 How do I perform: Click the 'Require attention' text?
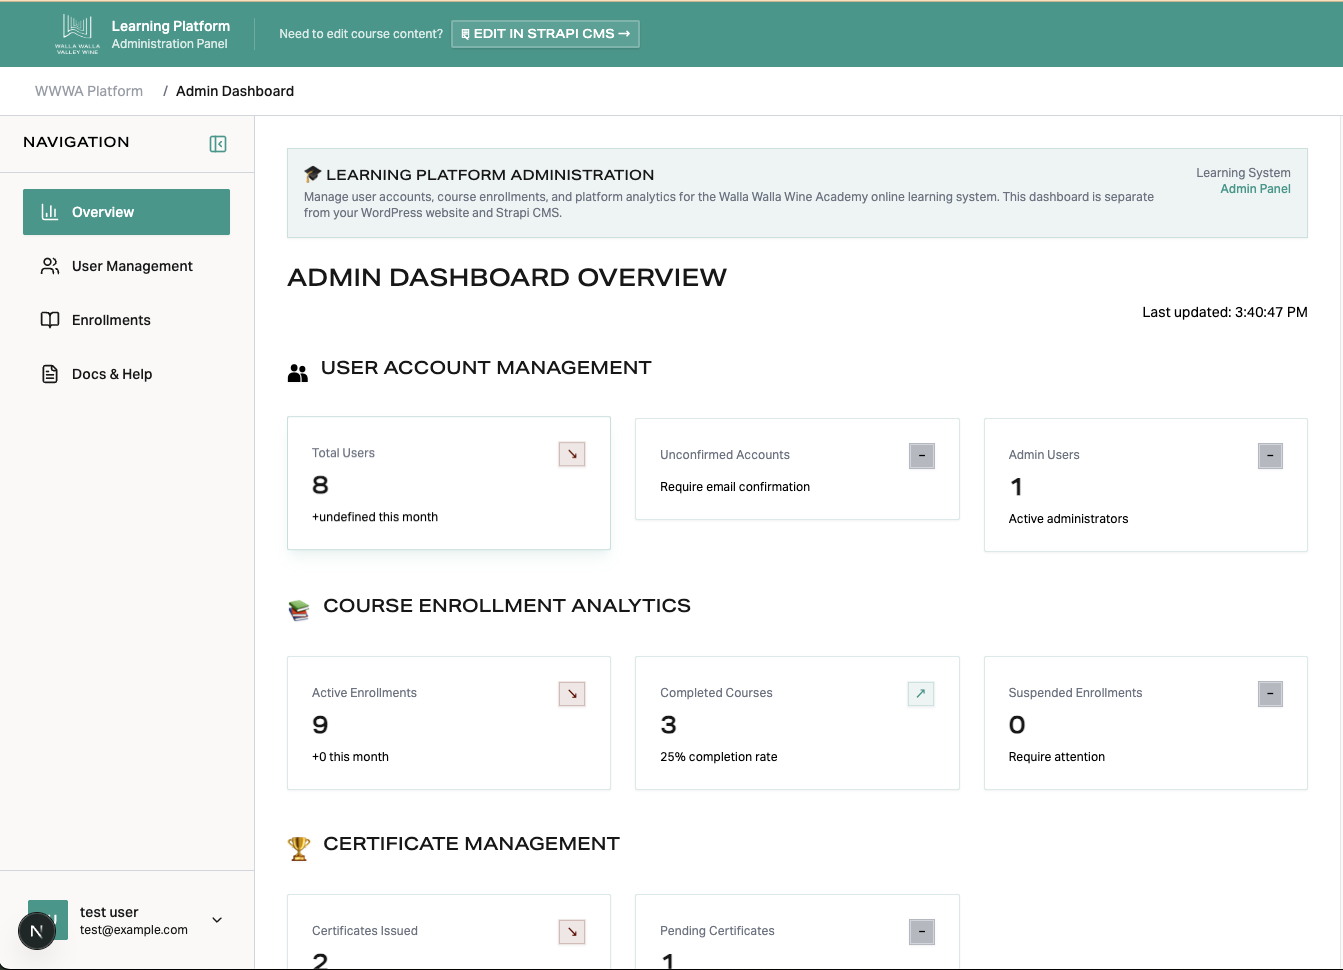tap(1057, 757)
